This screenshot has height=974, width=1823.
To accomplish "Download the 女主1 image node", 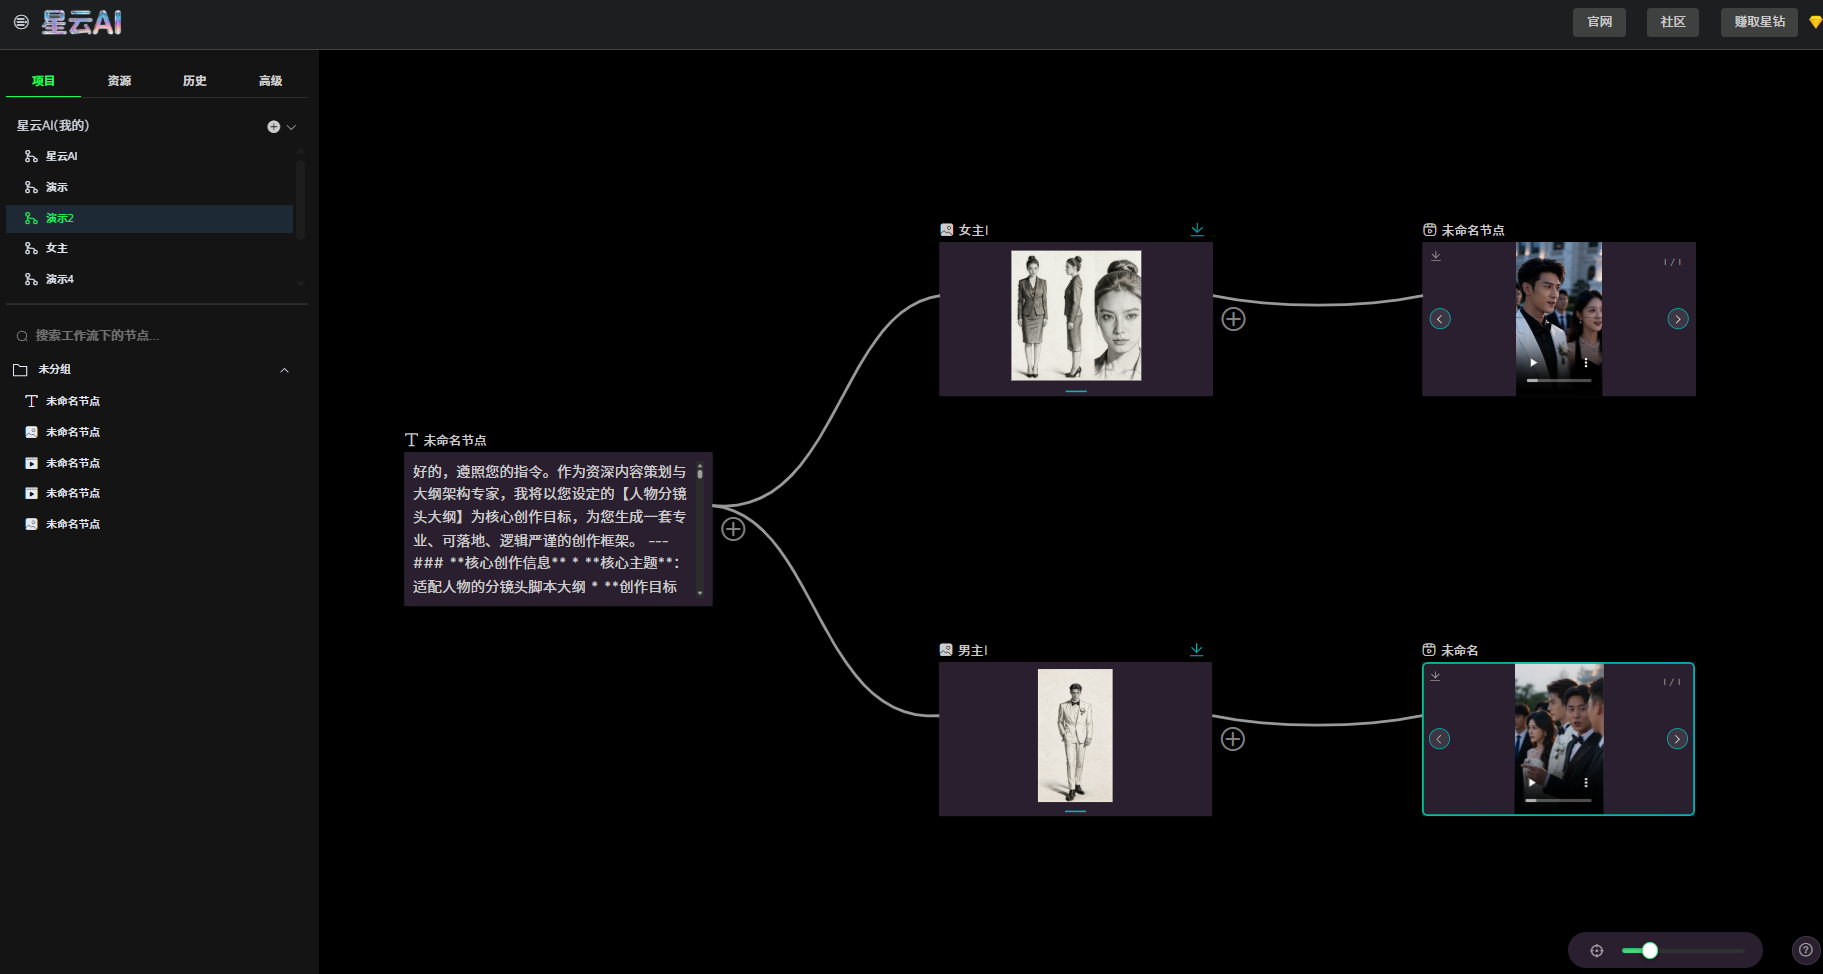I will click(x=1197, y=230).
